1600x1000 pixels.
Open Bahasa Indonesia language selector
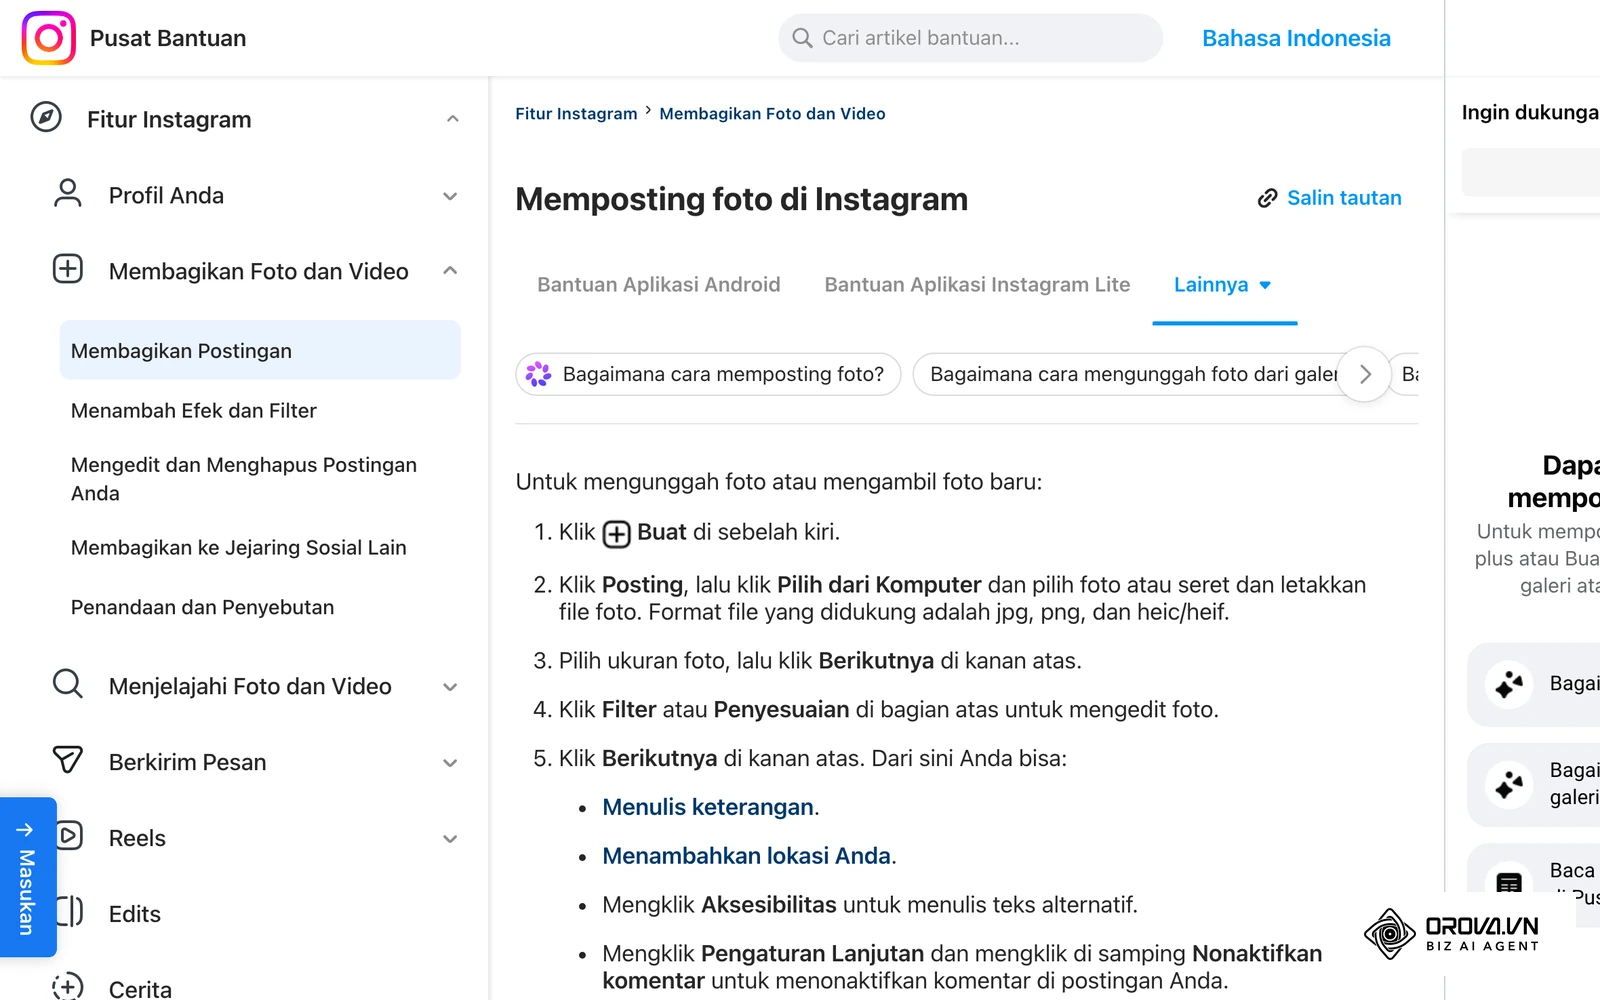pyautogui.click(x=1296, y=38)
